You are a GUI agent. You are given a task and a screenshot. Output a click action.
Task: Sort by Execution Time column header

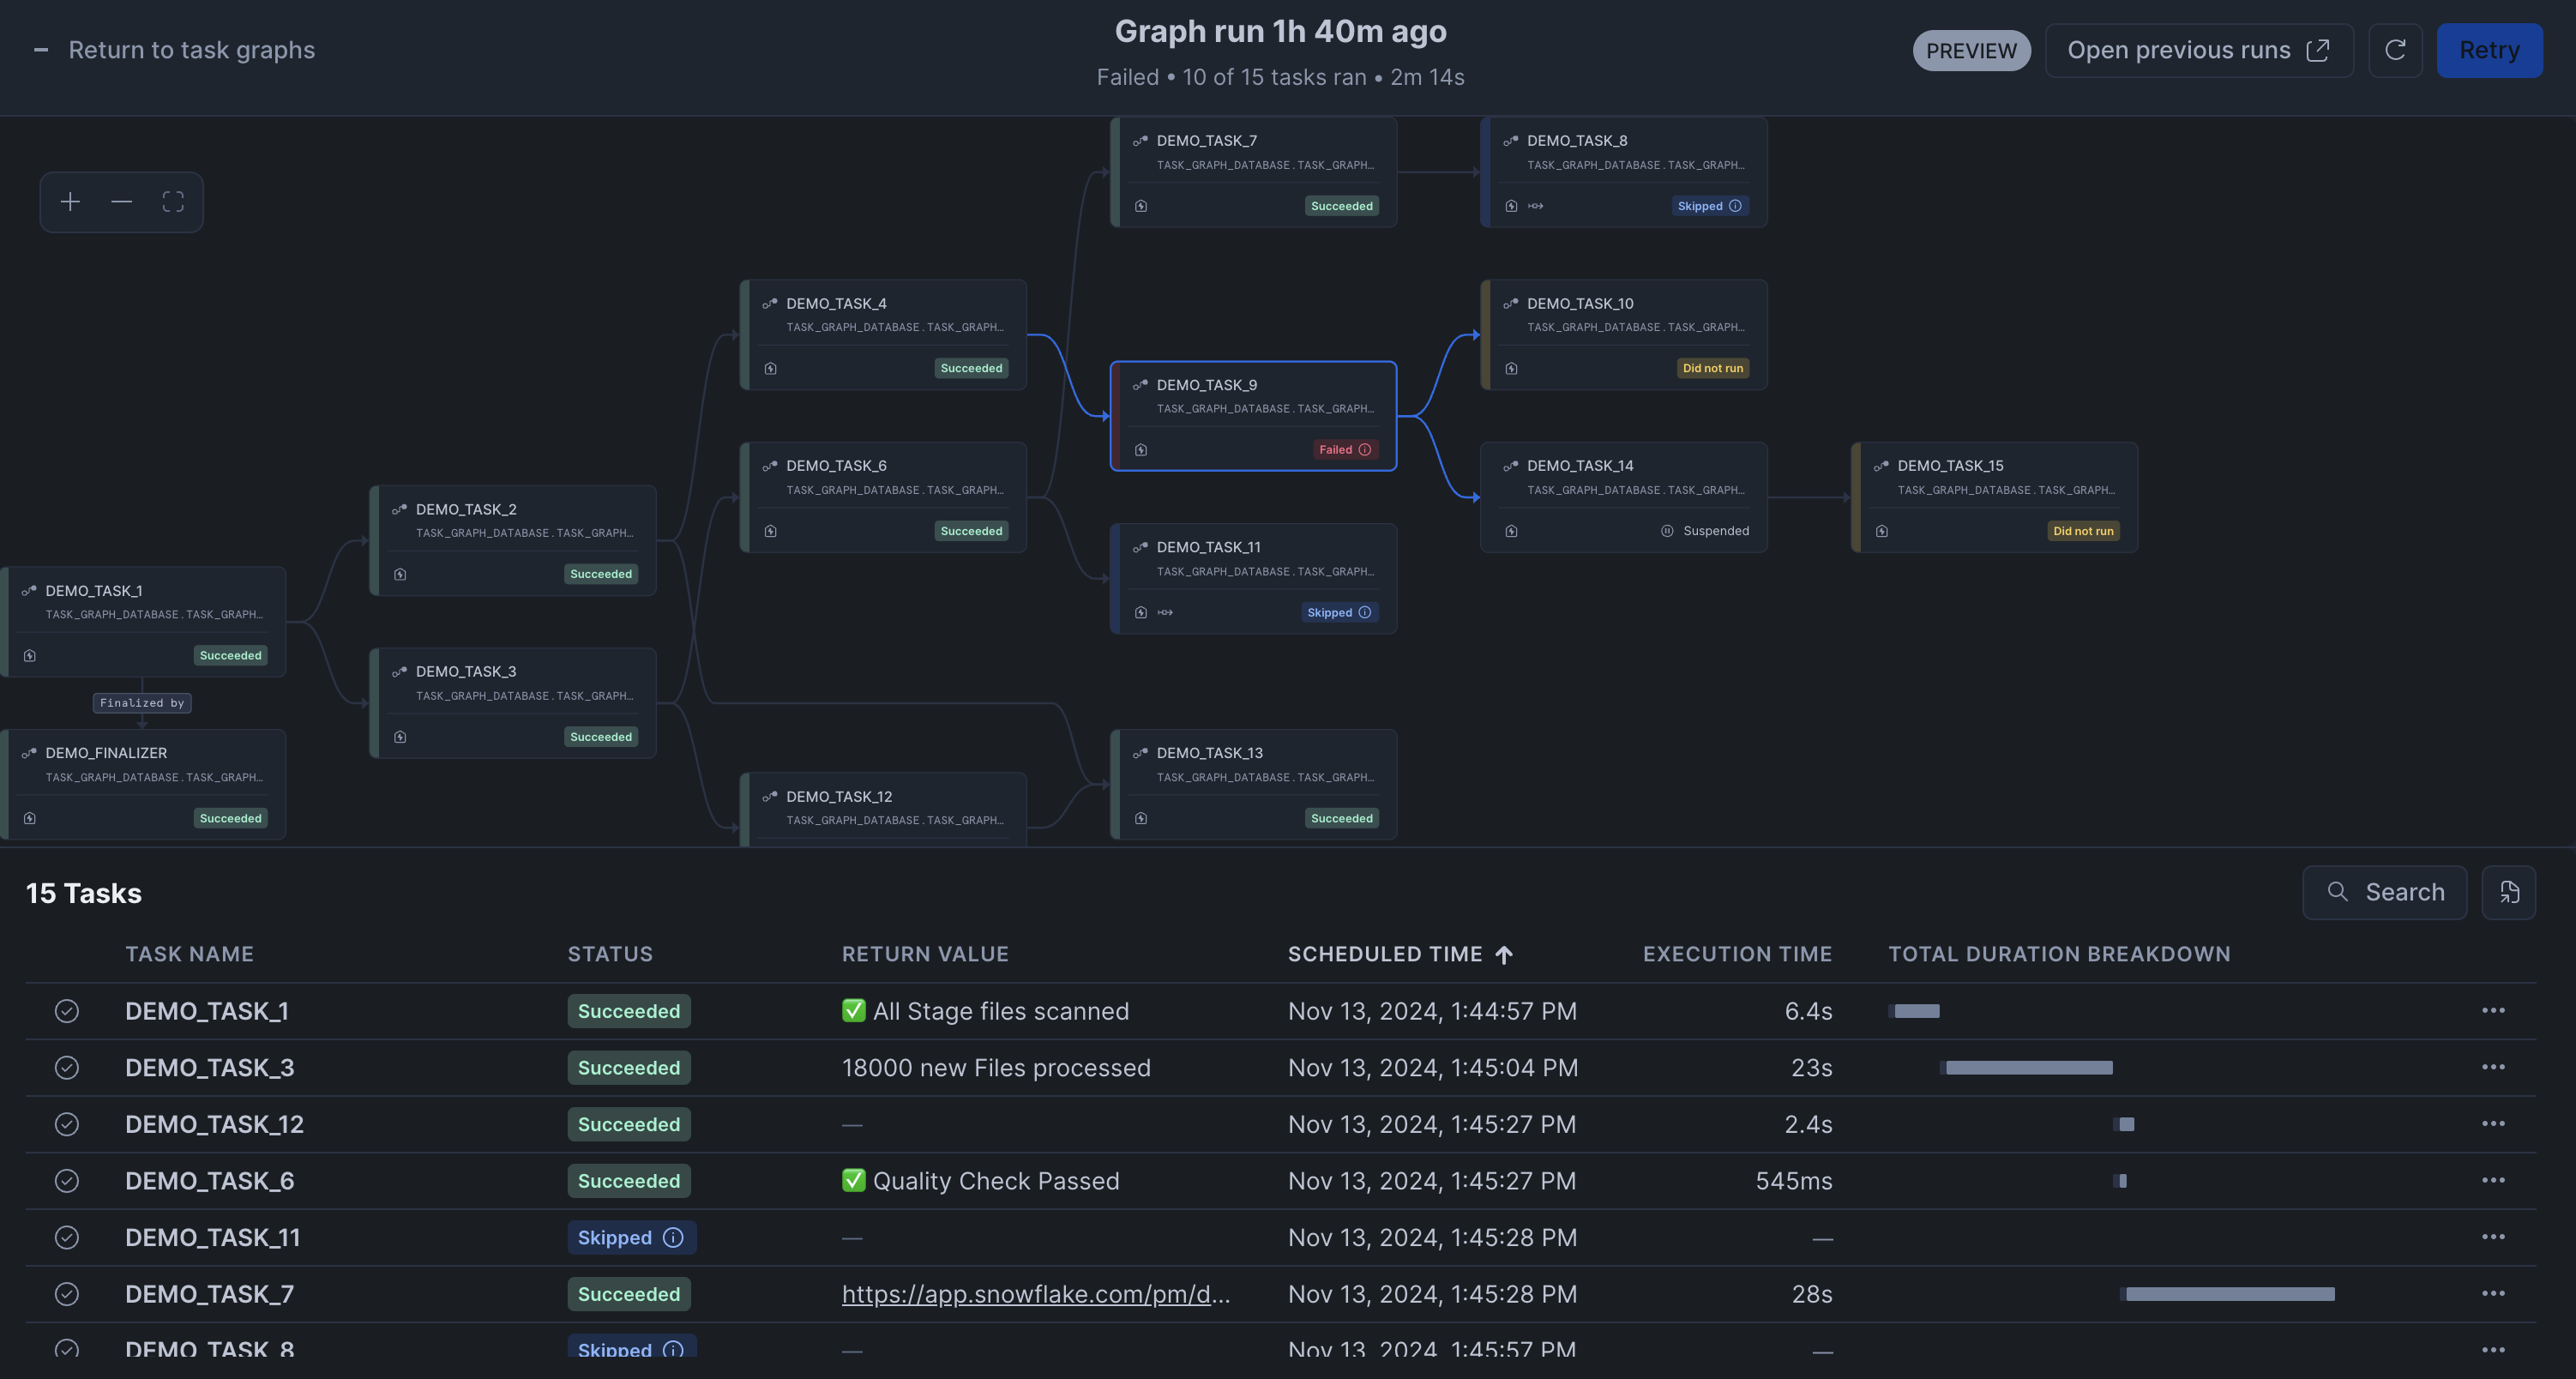click(1737, 954)
